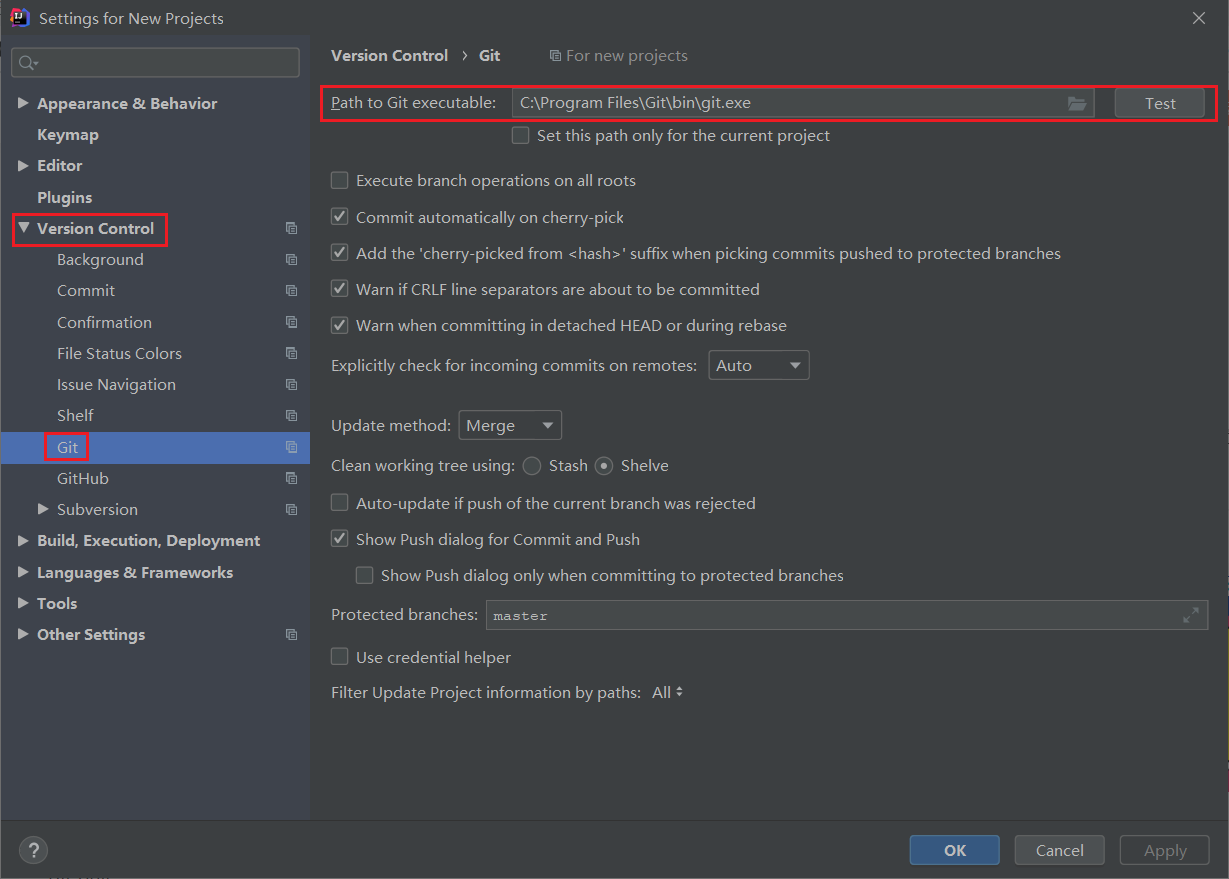Uncheck Commit automatically on cherry-pick
The image size is (1229, 879).
[x=339, y=216]
